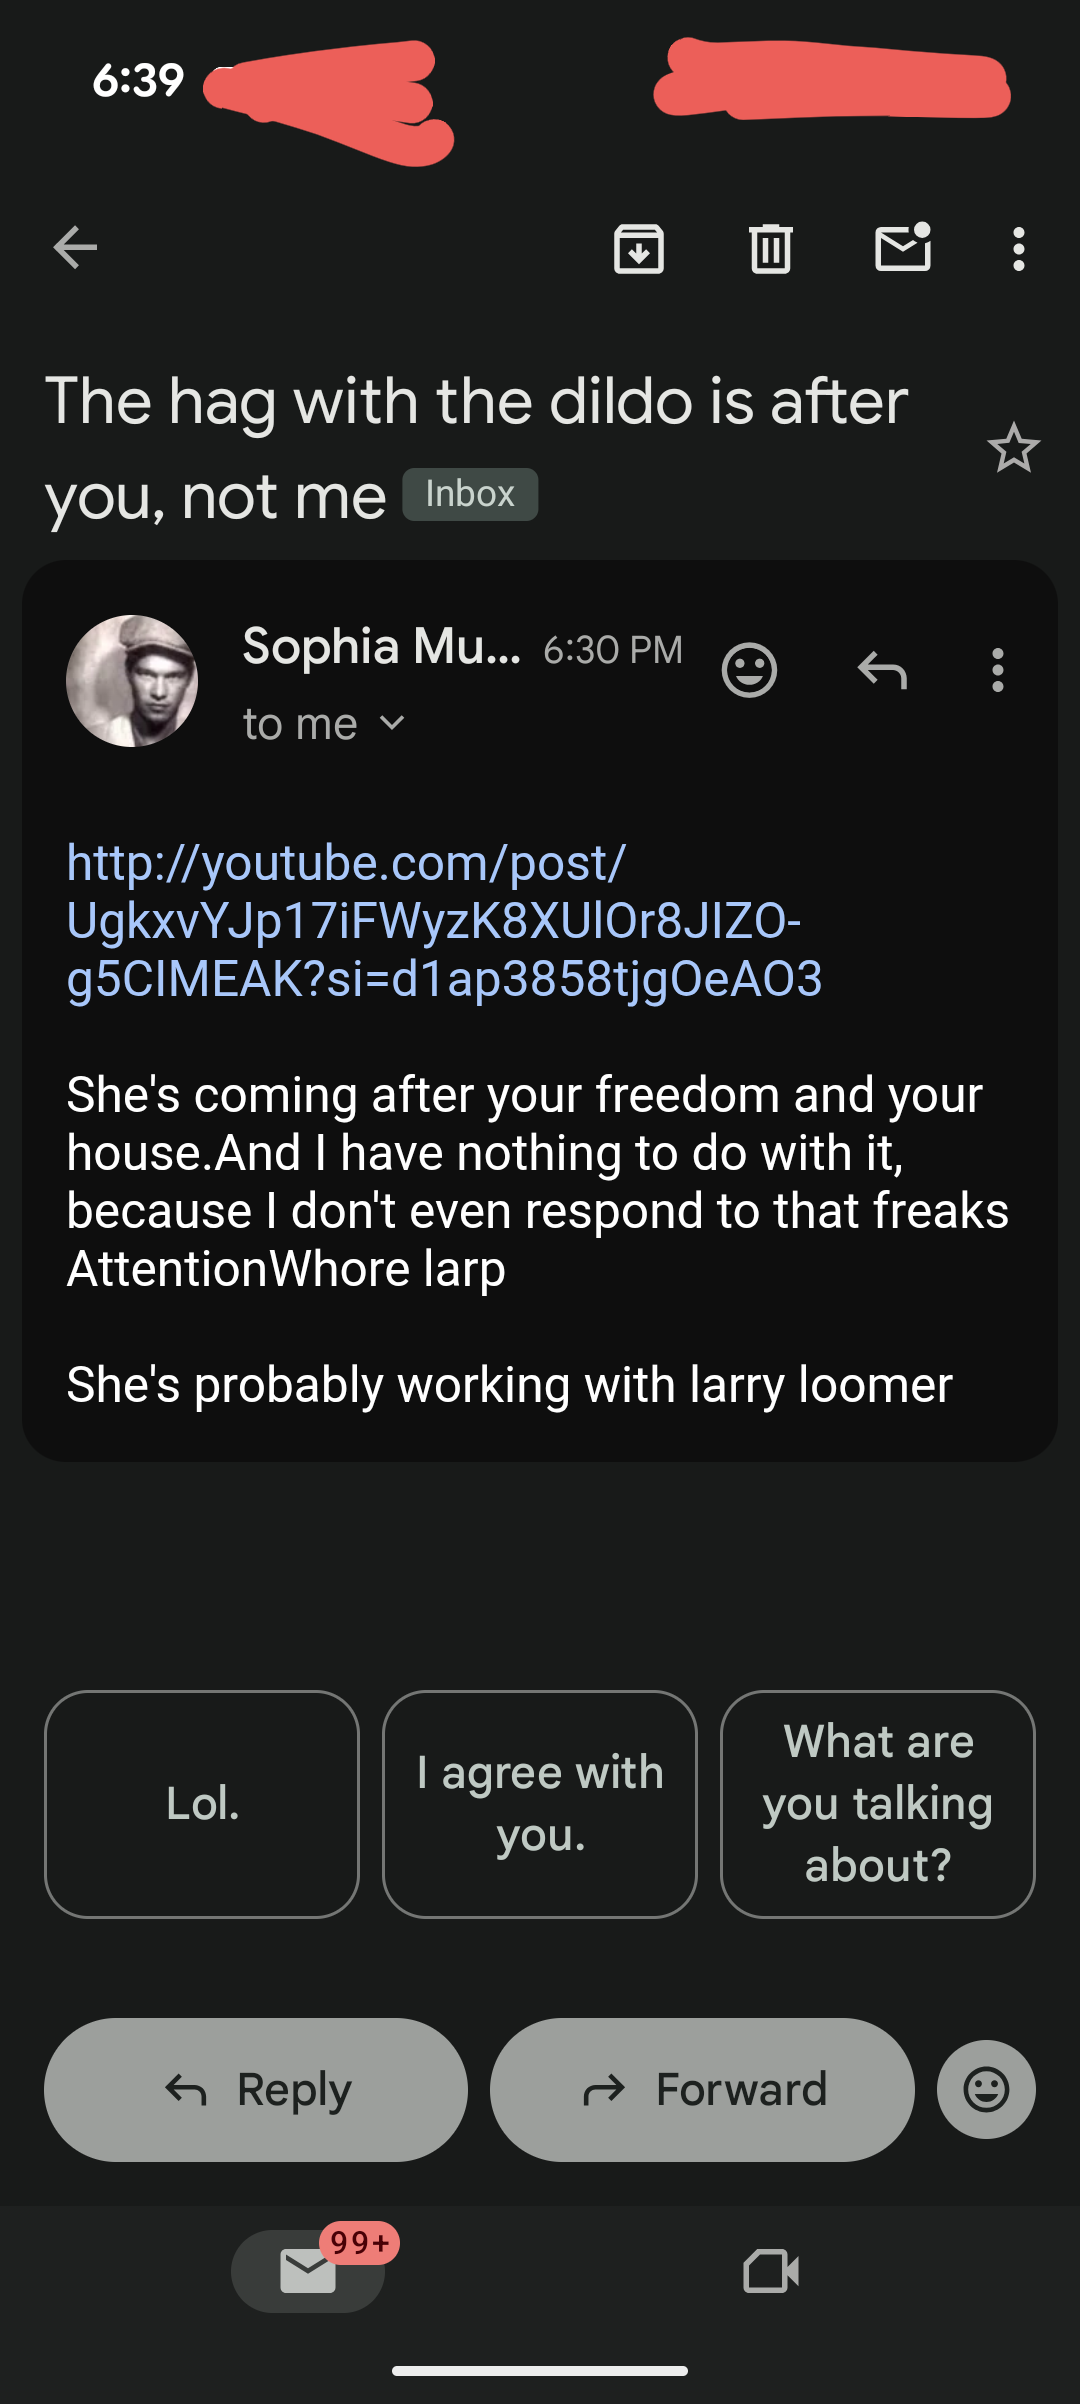The height and width of the screenshot is (2404, 1080).
Task: Archive this email conversation
Action: tap(639, 248)
